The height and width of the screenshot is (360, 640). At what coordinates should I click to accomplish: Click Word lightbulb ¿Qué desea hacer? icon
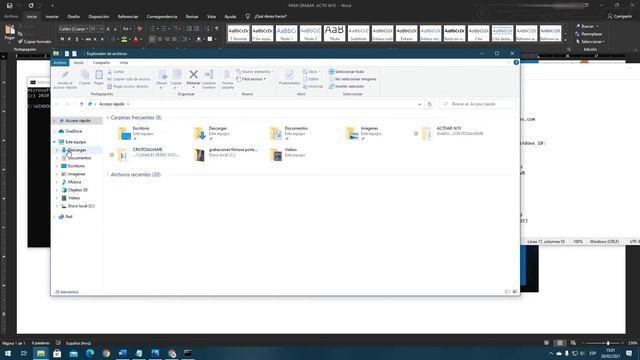(x=247, y=16)
